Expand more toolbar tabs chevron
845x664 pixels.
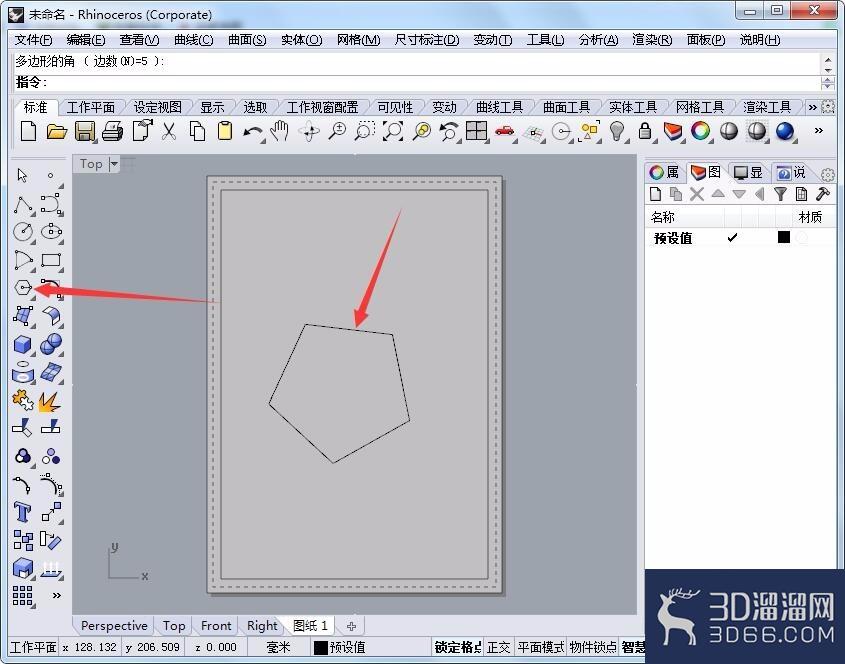click(x=812, y=107)
